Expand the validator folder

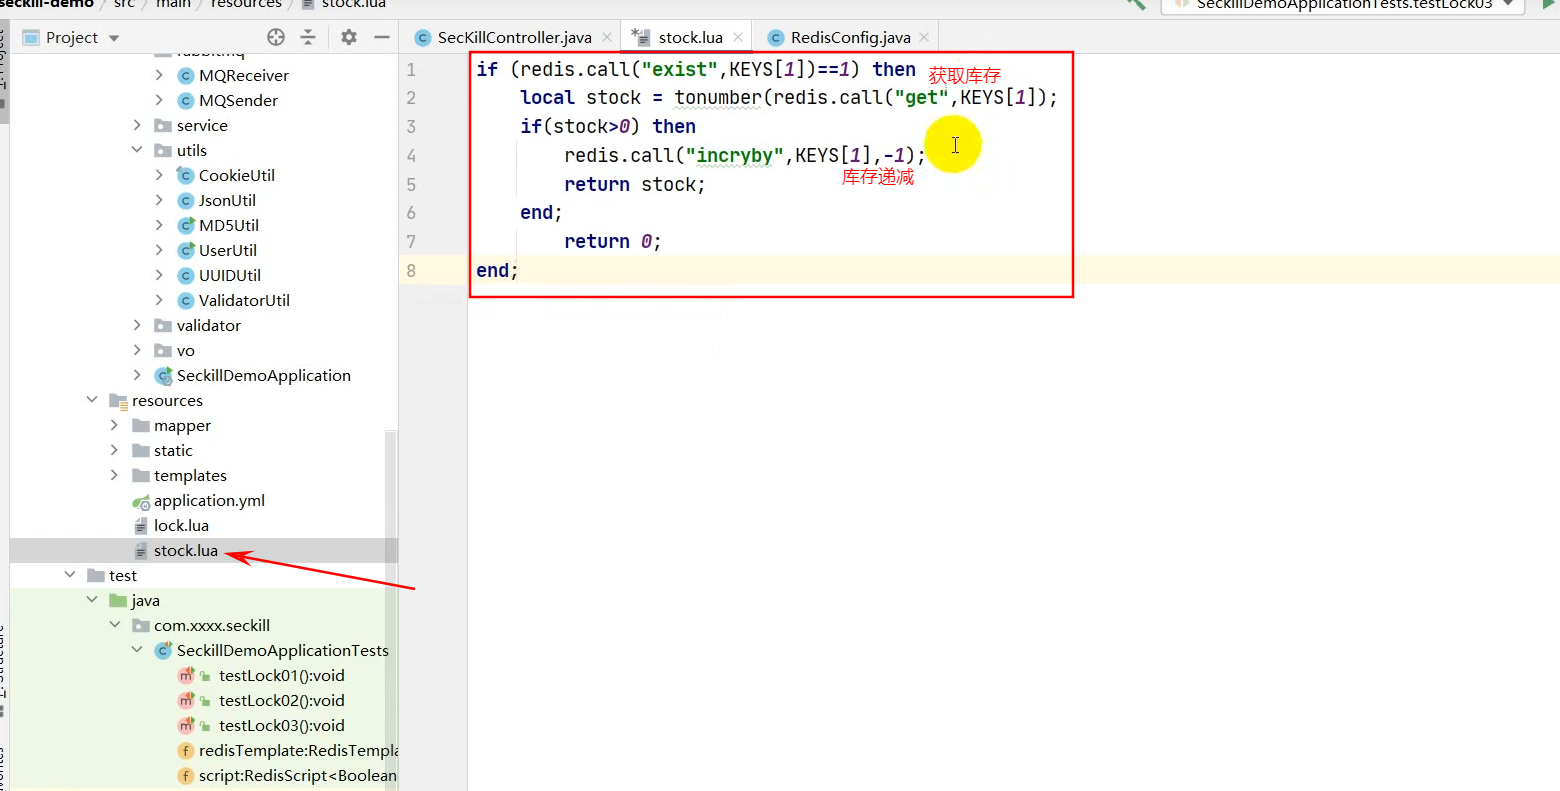click(x=137, y=325)
